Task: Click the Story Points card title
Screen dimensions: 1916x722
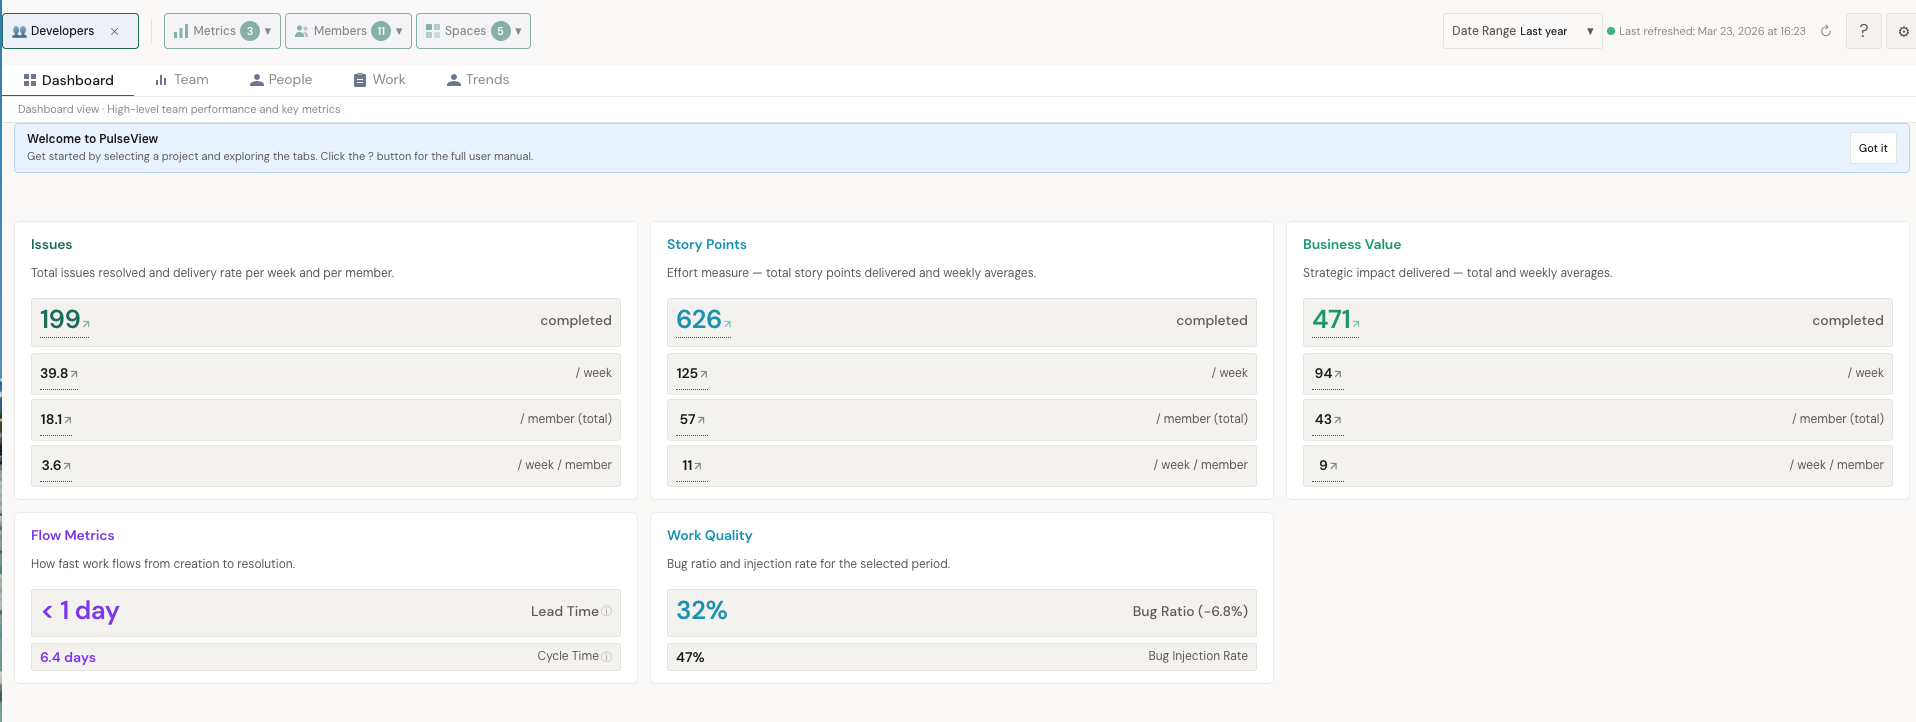Action: pyautogui.click(x=707, y=245)
